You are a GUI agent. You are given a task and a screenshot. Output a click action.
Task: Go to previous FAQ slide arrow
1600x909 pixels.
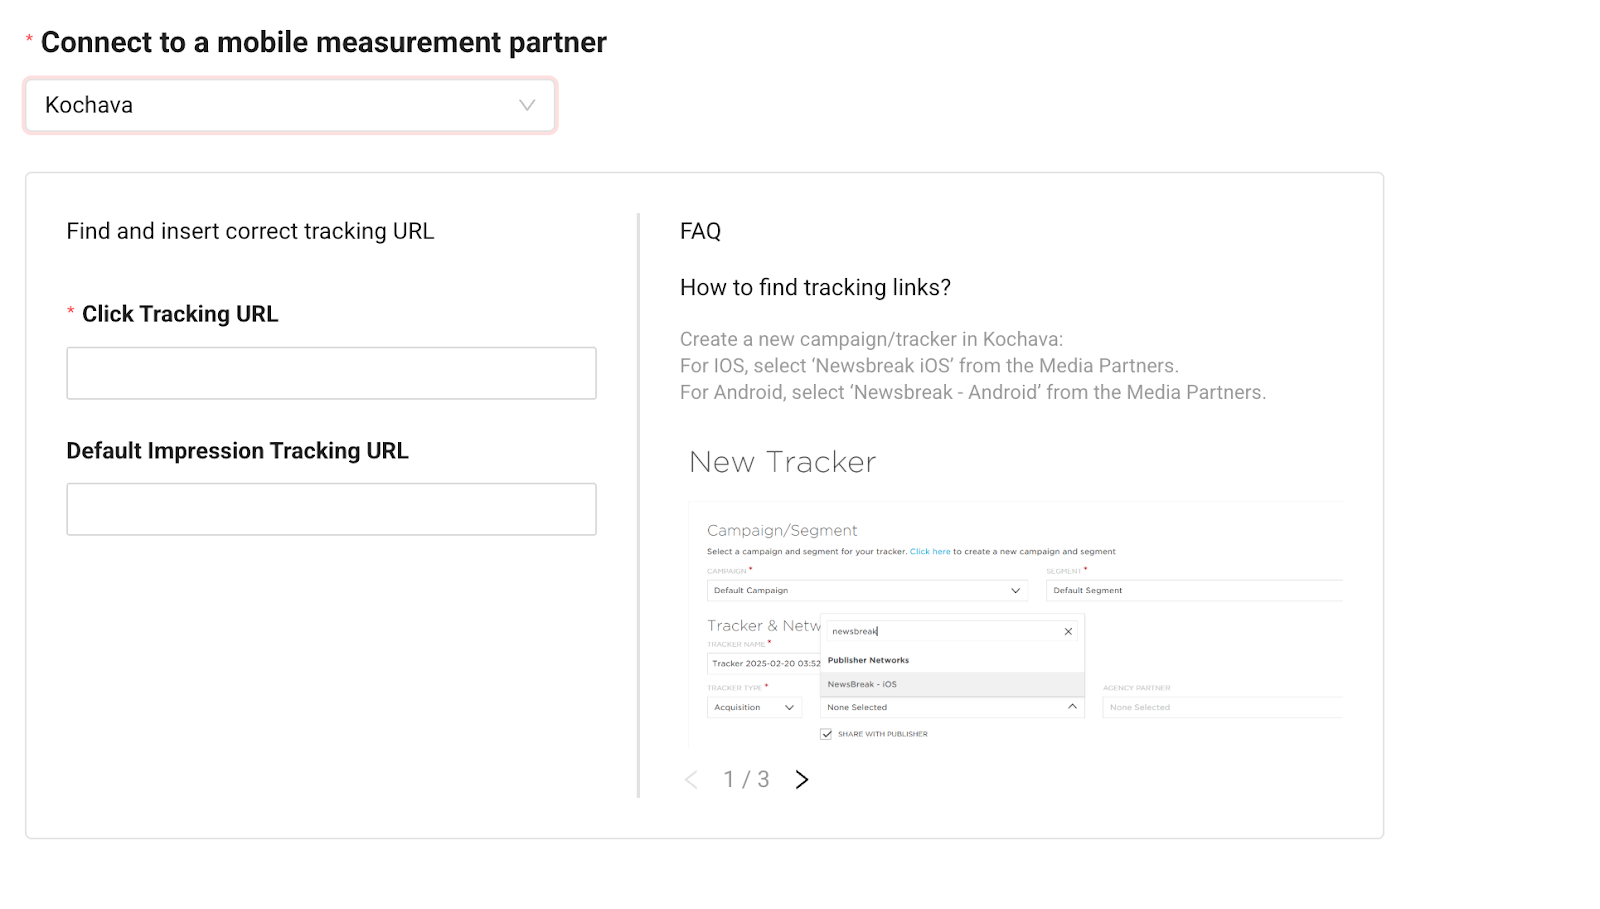(691, 779)
